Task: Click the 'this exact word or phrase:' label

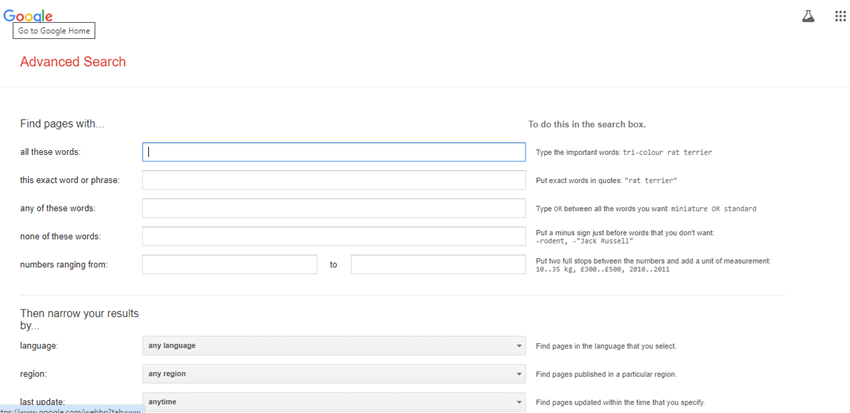Action: tap(69, 180)
